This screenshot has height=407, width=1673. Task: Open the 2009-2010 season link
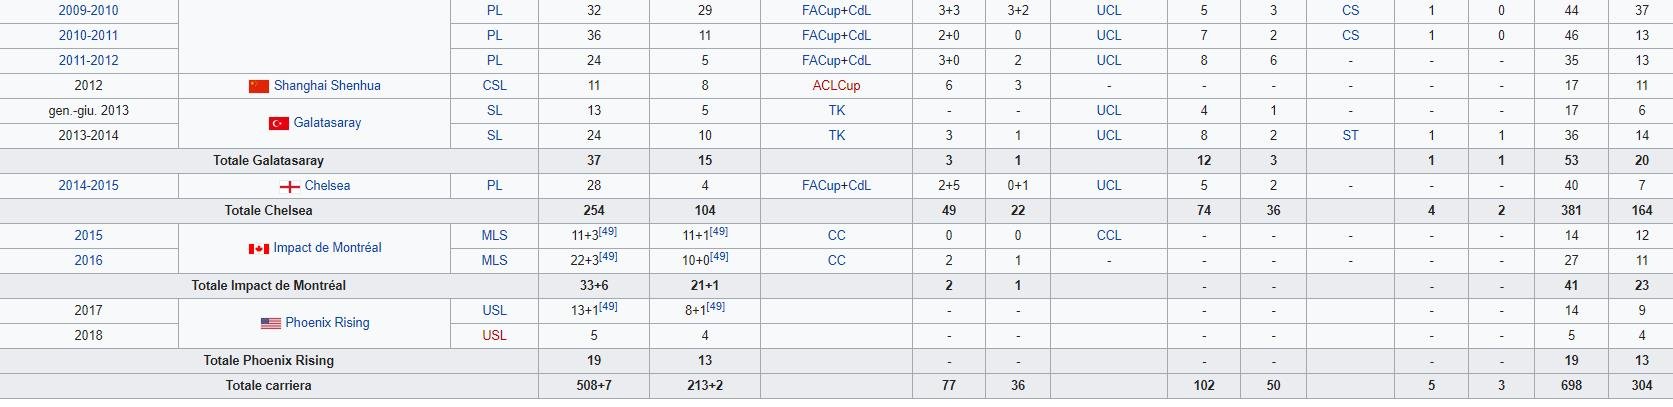(x=88, y=11)
